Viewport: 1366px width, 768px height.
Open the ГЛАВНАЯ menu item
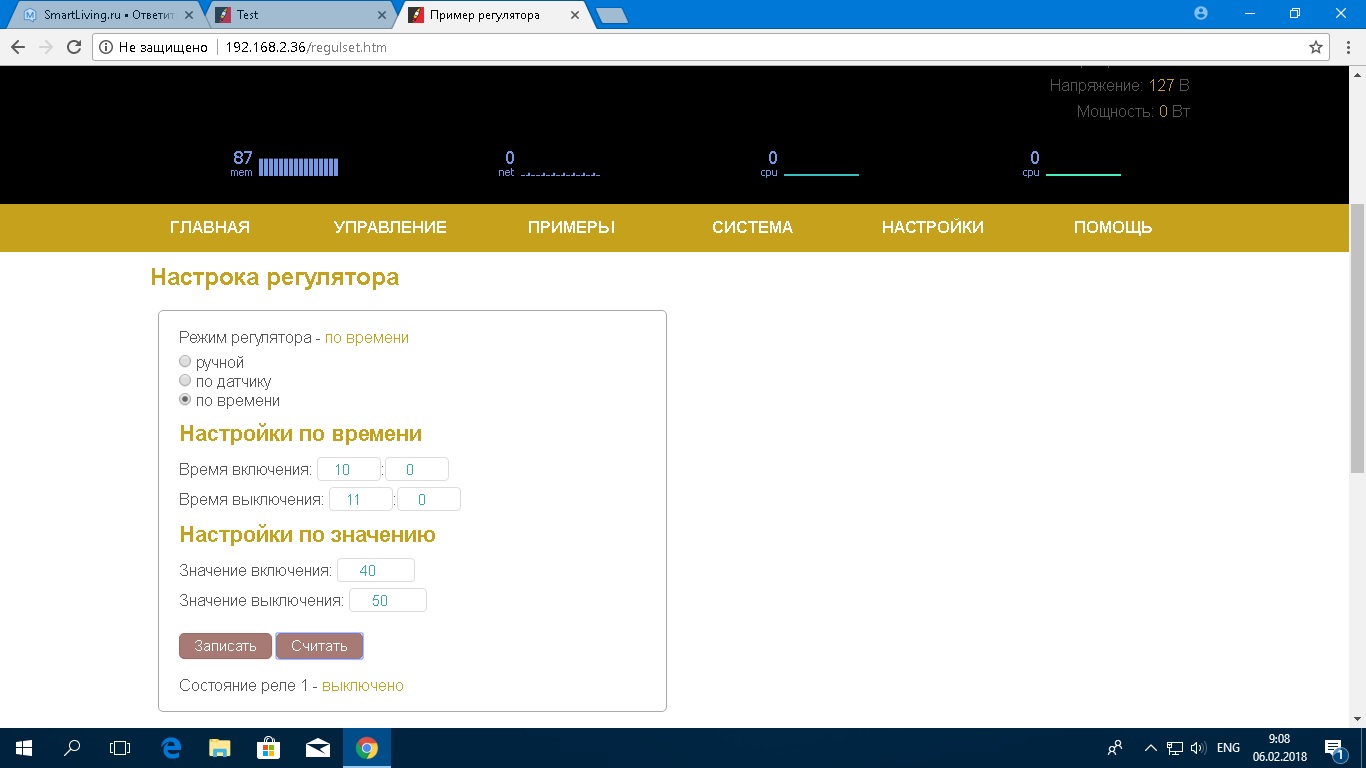(210, 228)
